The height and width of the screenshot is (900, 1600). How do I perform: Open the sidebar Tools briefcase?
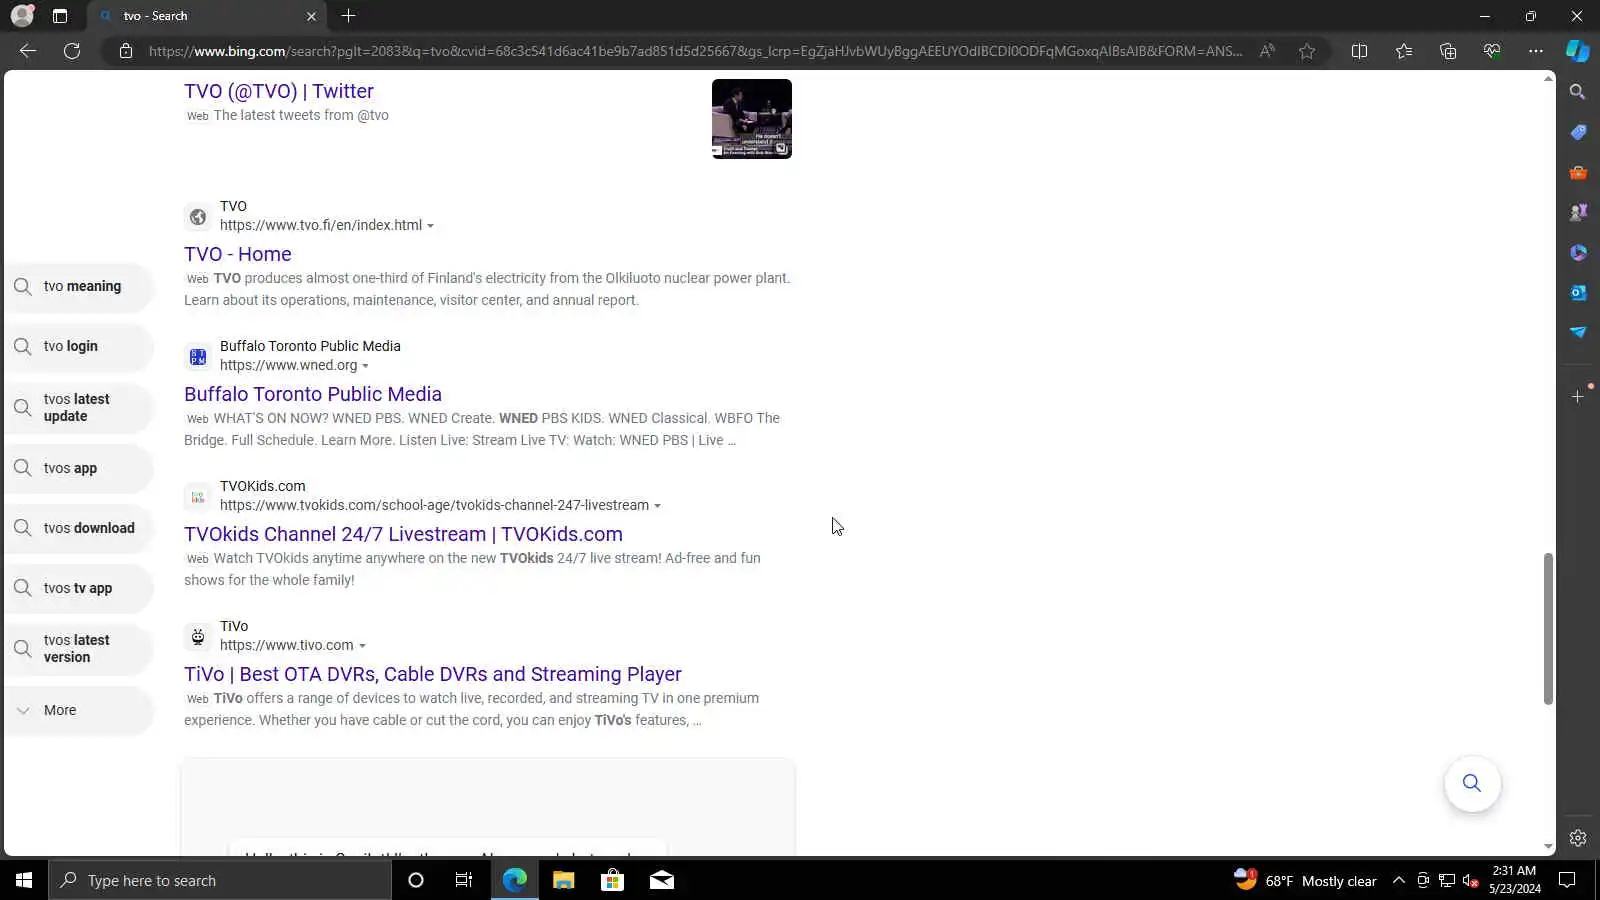[1578, 172]
